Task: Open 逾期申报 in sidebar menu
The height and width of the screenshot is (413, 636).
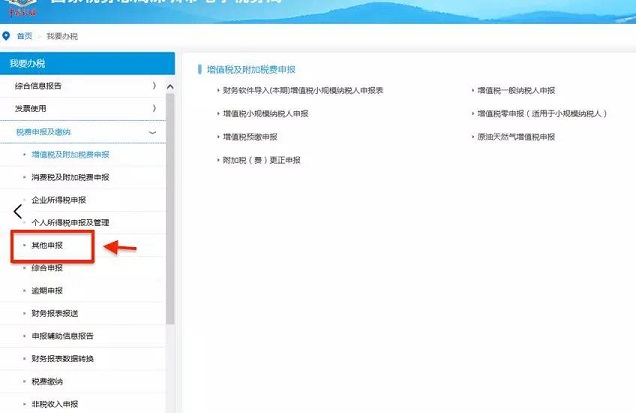Action: click(x=47, y=291)
